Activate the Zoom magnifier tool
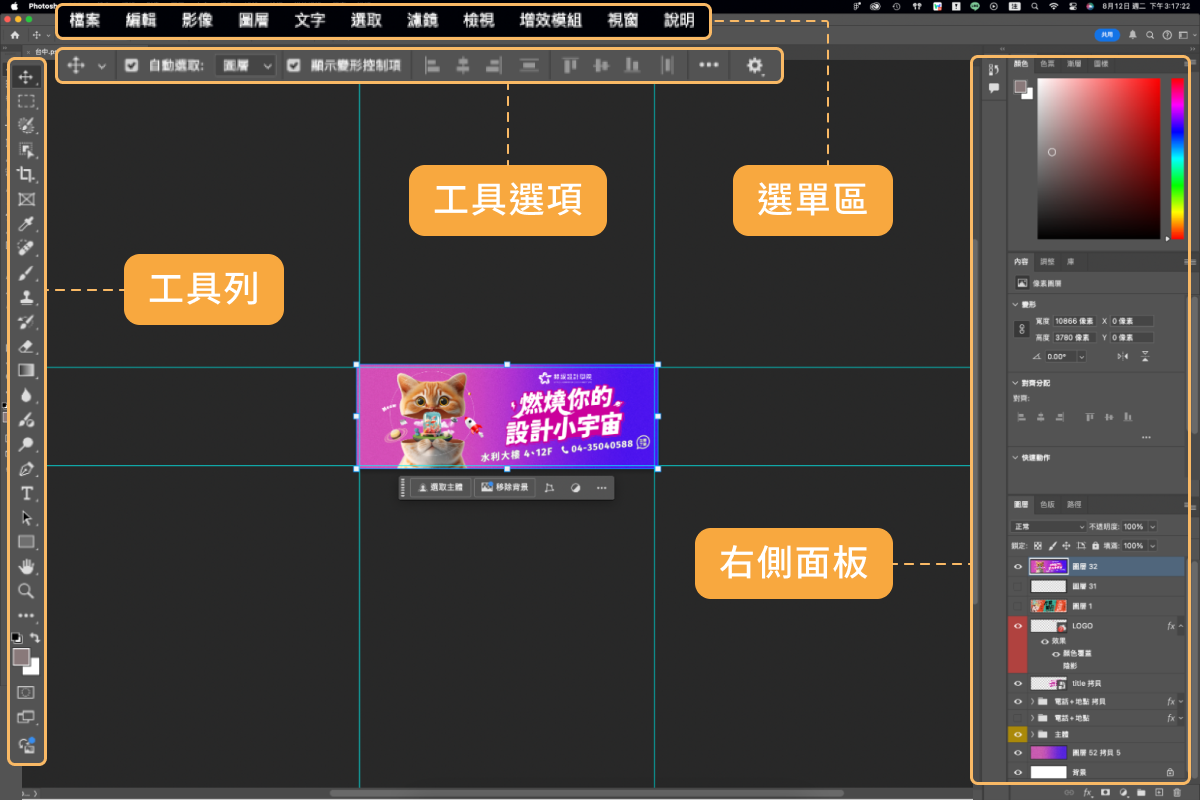 point(27,591)
